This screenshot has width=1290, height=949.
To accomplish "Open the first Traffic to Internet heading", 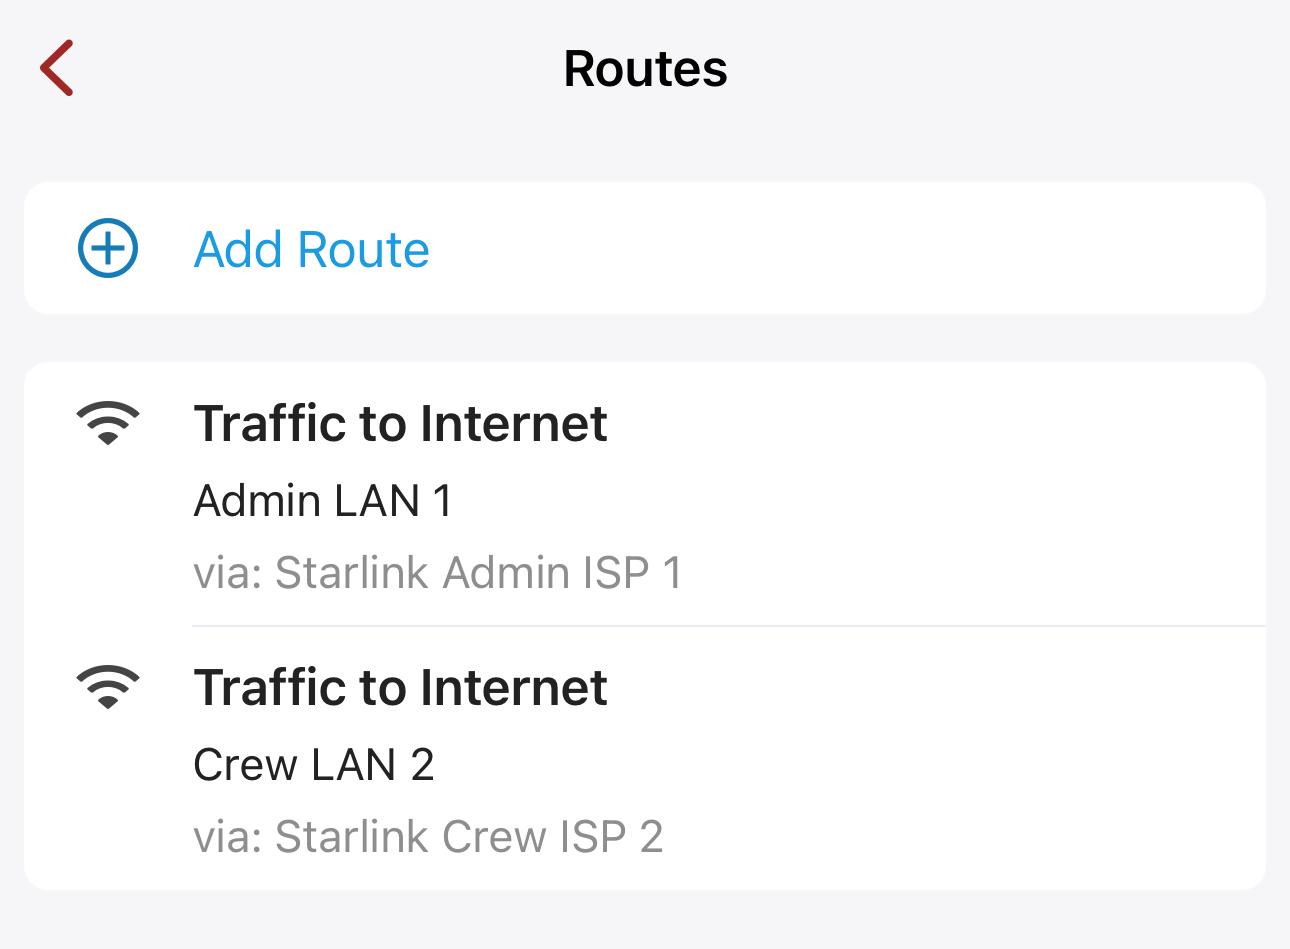I will coord(400,423).
